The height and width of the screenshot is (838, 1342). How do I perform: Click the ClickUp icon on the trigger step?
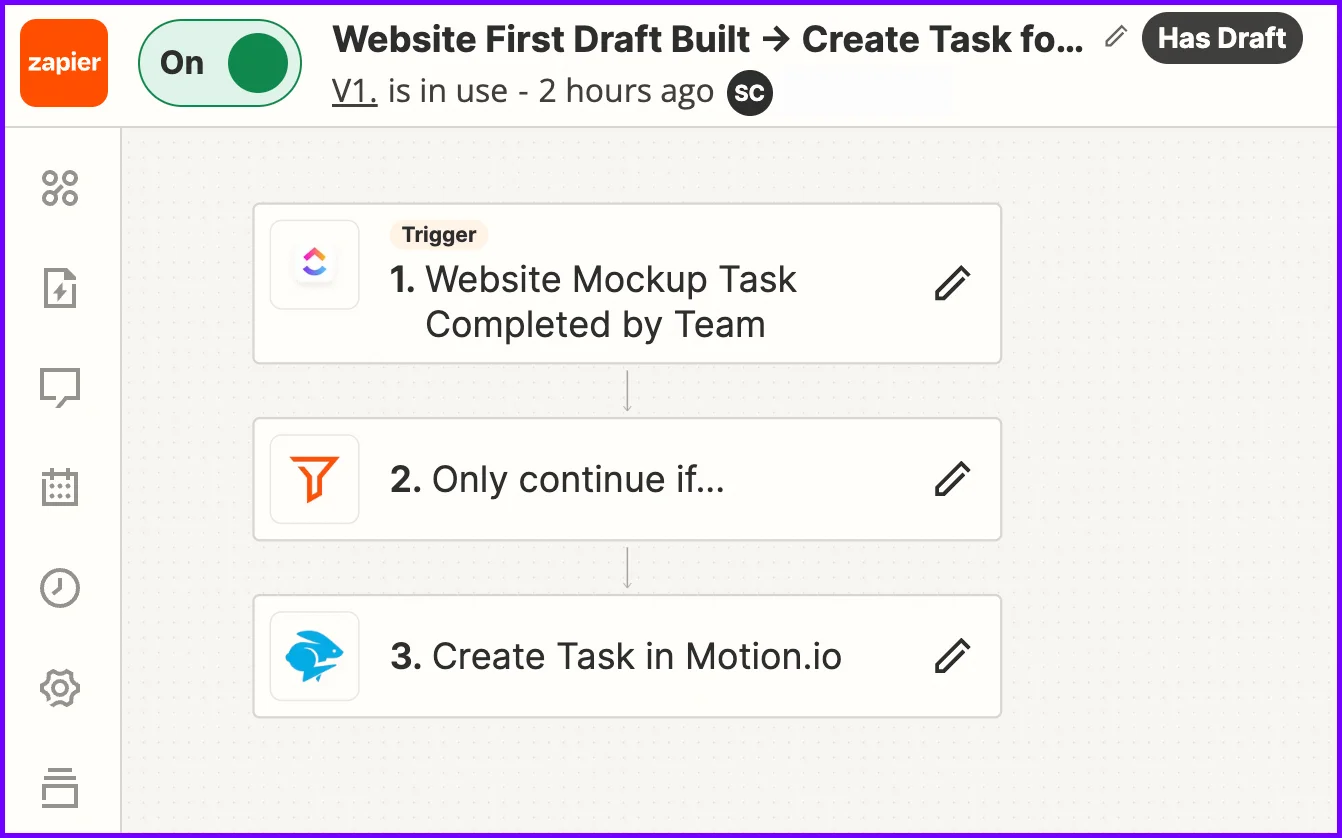314,264
